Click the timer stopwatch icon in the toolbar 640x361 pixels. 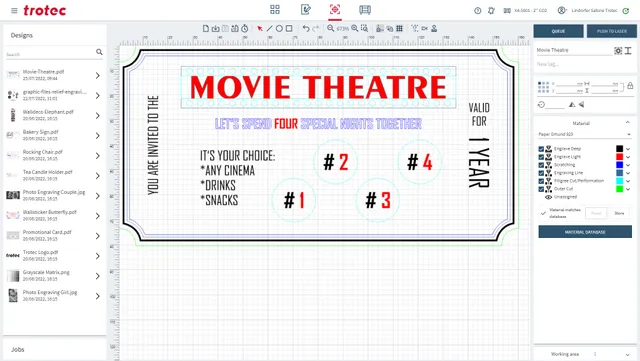(244, 28)
